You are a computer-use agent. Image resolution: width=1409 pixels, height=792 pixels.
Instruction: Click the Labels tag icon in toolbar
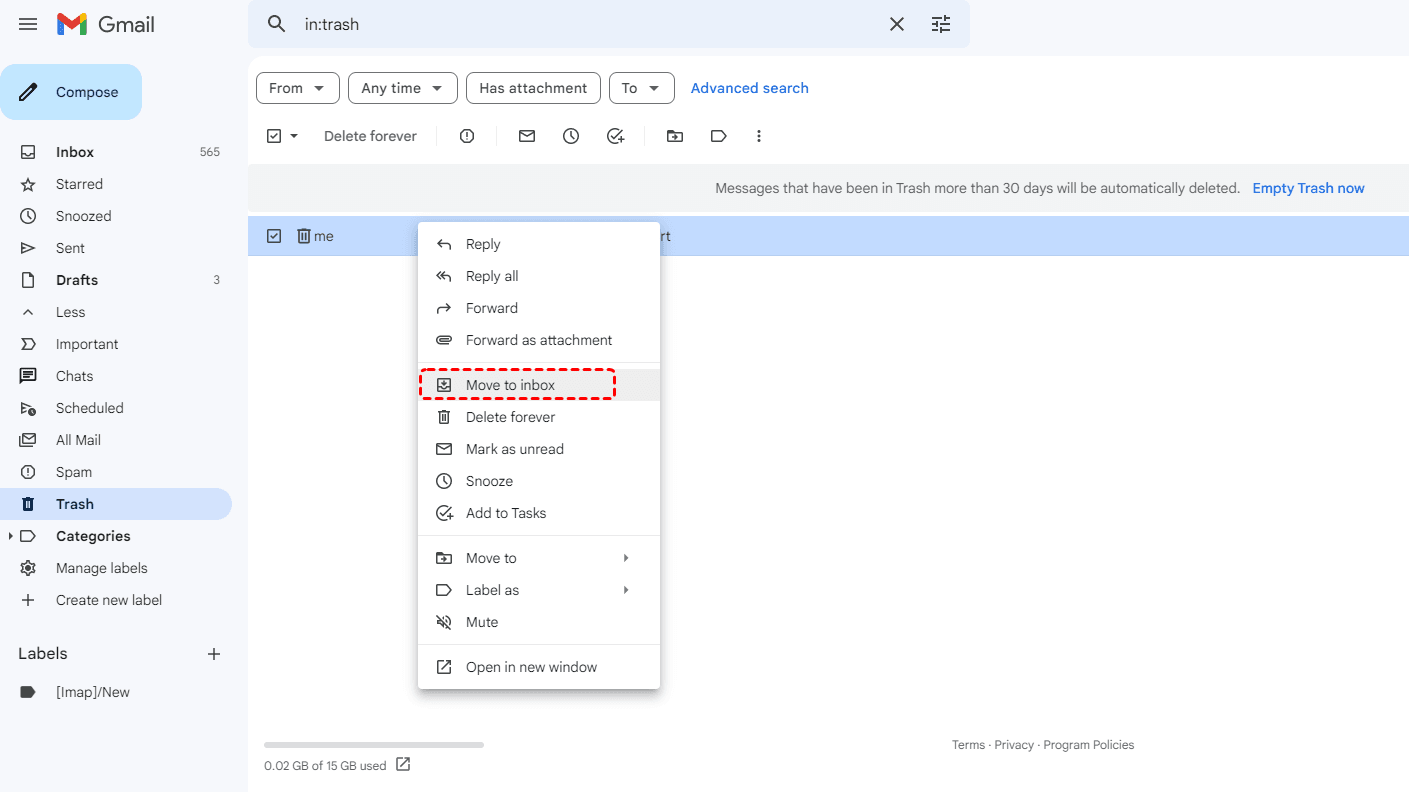[719, 136]
